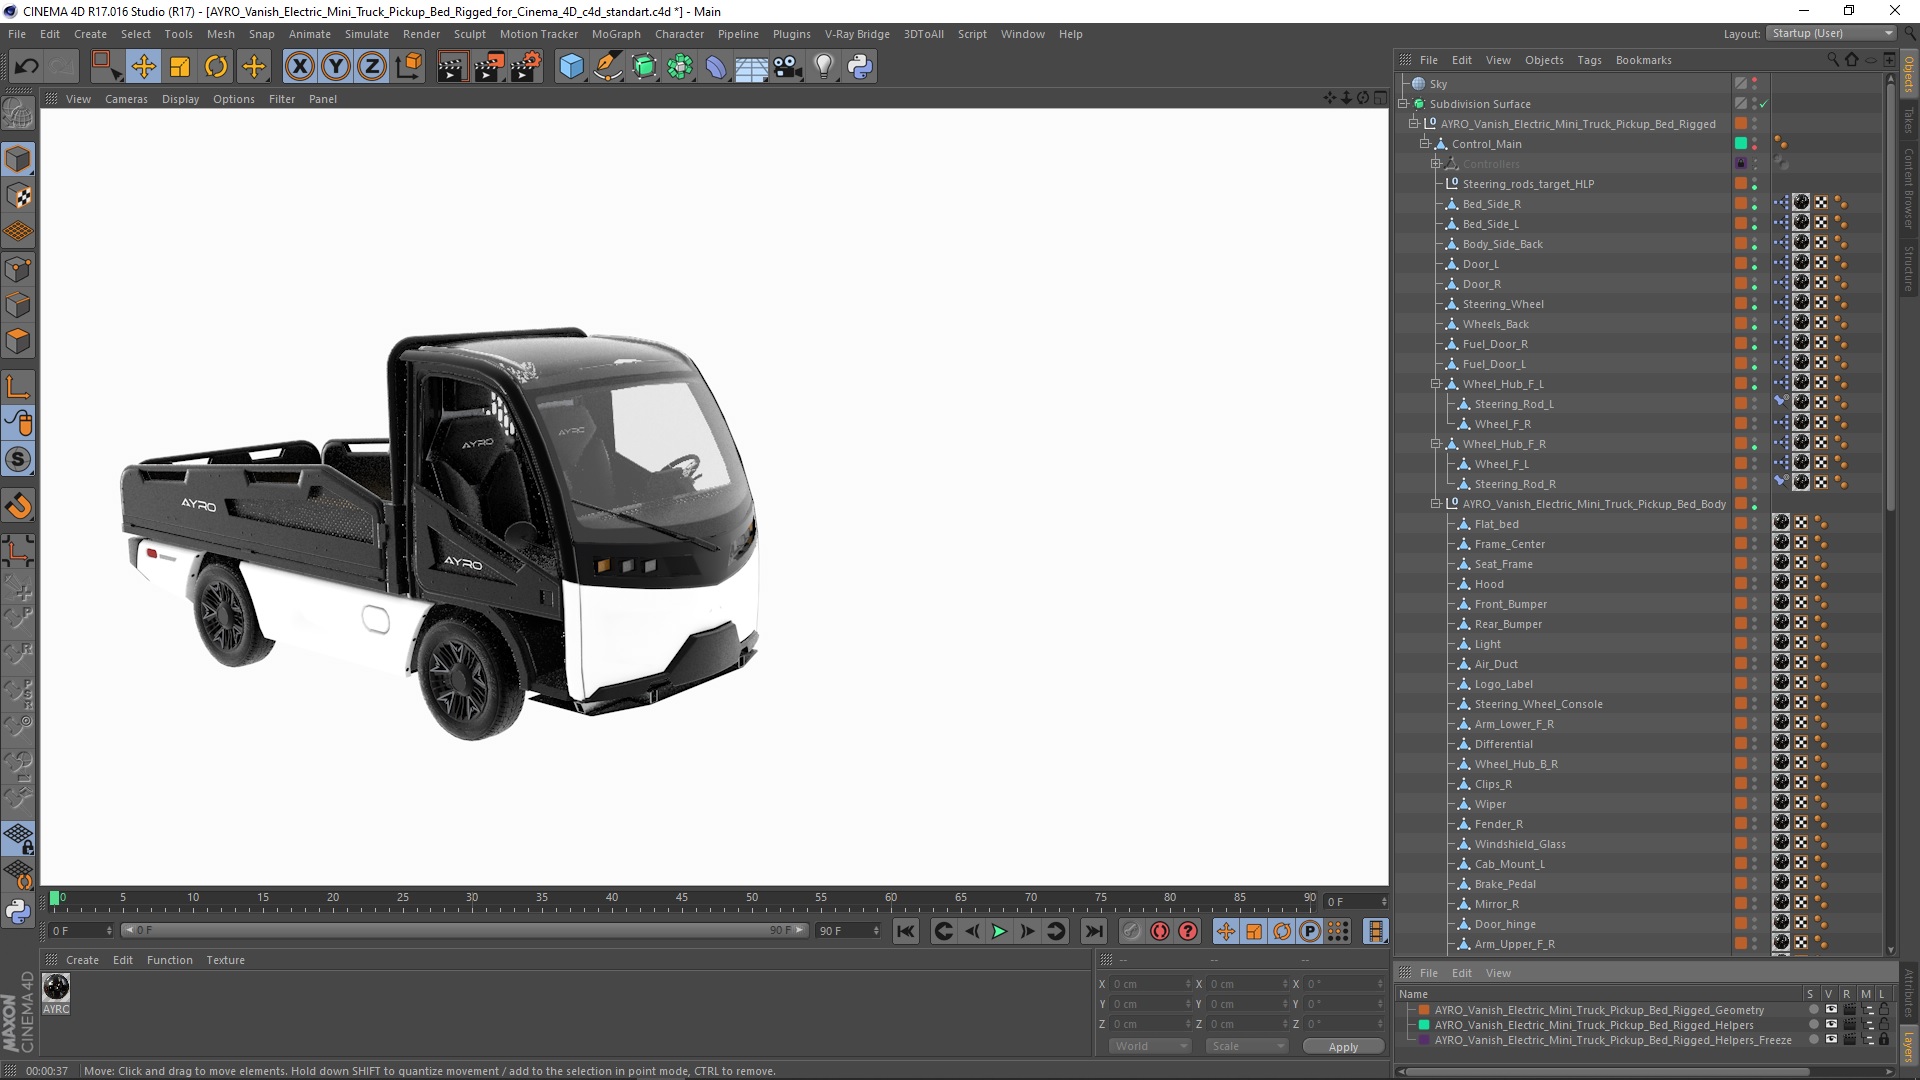
Task: Open viewport Cameras menu
Action: pos(126,99)
